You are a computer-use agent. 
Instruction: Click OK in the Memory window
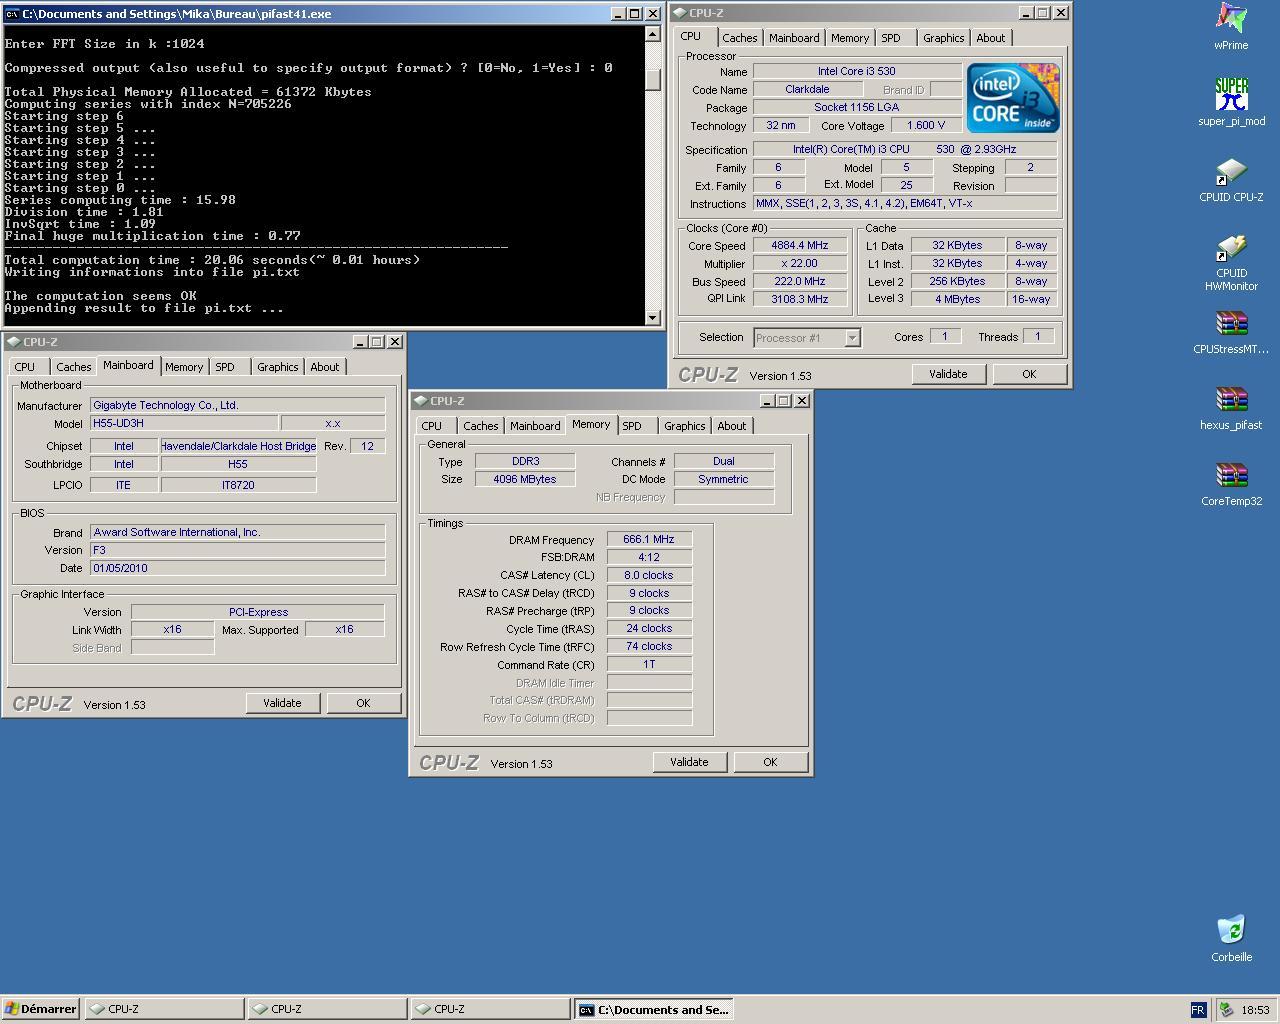tap(770, 762)
